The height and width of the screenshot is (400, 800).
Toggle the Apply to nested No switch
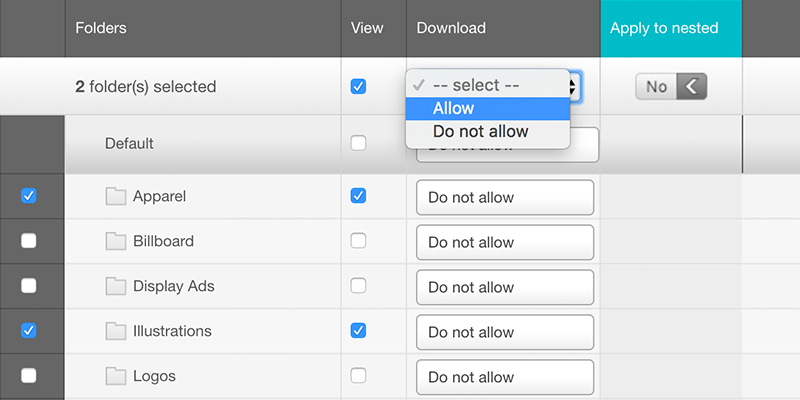[671, 87]
